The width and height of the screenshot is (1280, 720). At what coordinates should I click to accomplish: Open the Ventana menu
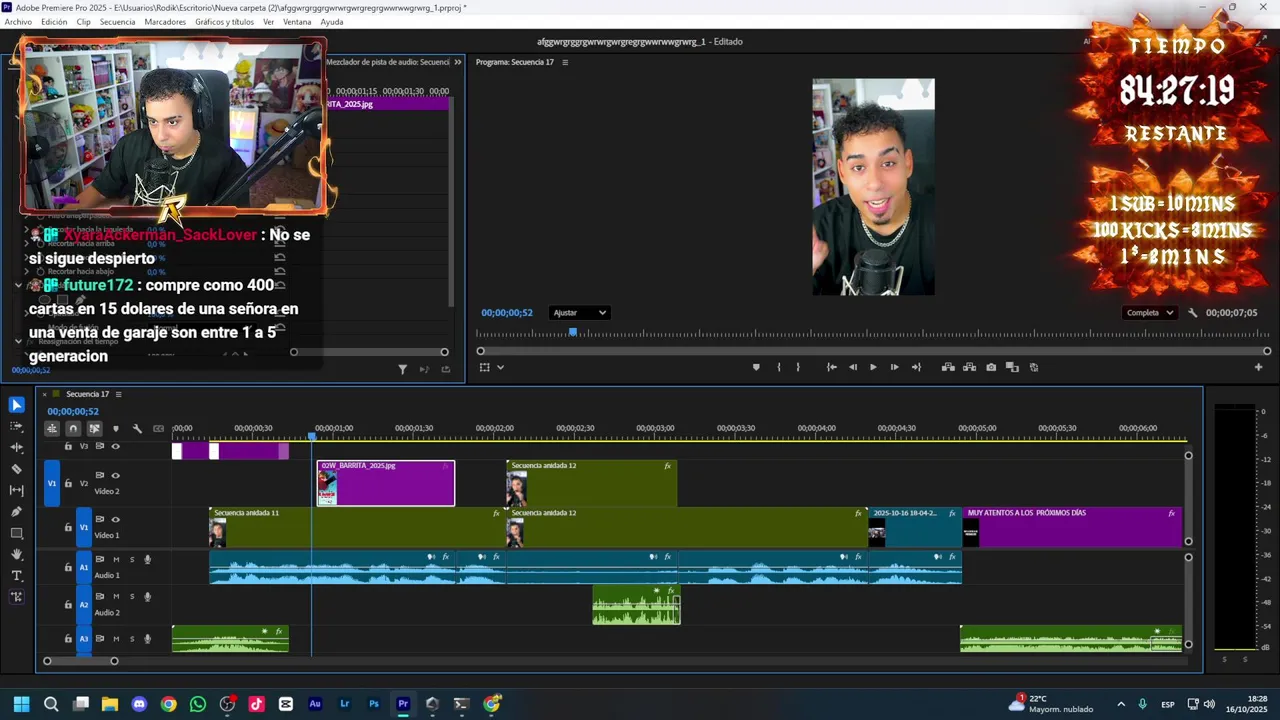click(x=297, y=22)
